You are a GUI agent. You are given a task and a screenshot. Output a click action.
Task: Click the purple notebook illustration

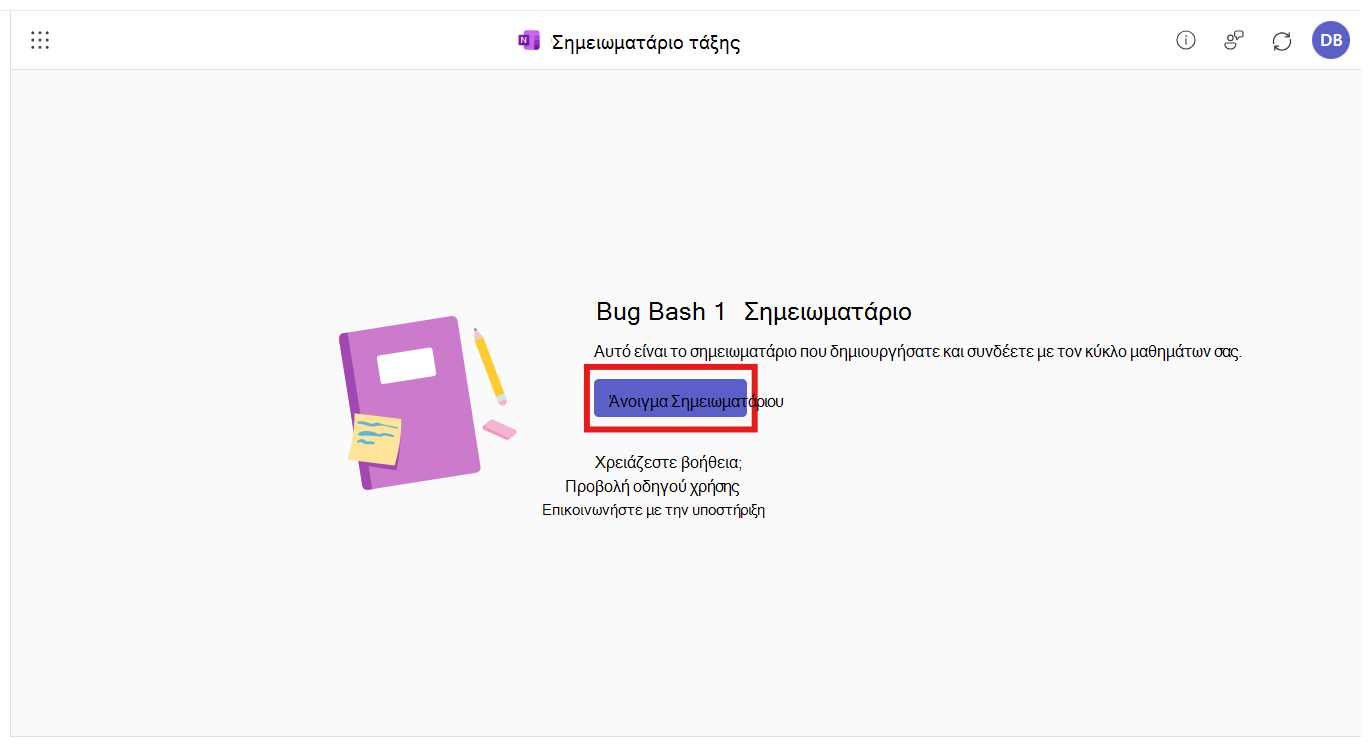pyautogui.click(x=410, y=403)
